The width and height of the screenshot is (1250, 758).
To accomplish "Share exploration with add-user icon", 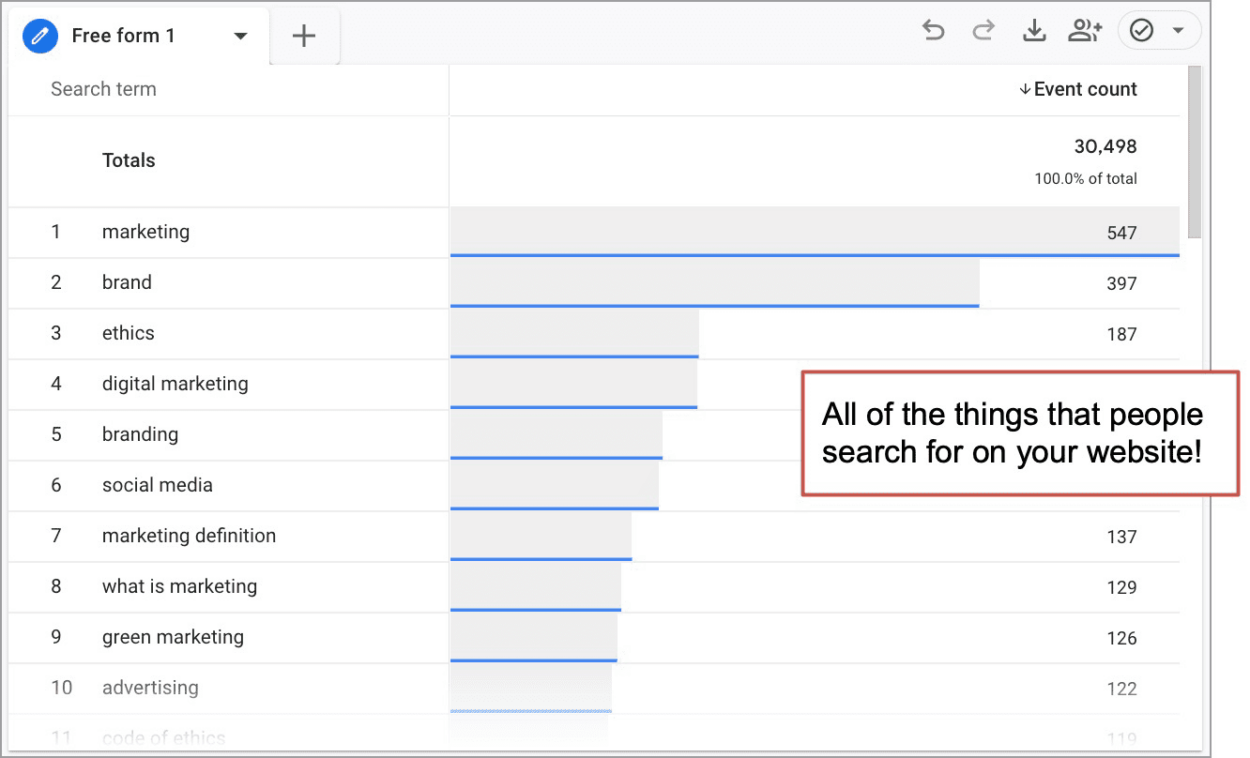I will [x=1084, y=32].
